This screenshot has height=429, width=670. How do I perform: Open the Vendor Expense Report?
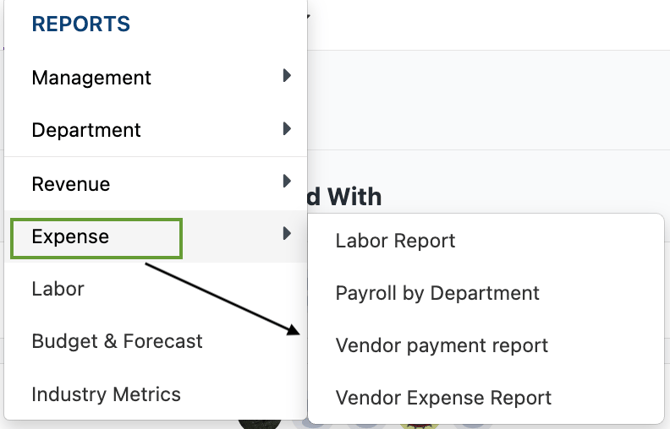443,397
